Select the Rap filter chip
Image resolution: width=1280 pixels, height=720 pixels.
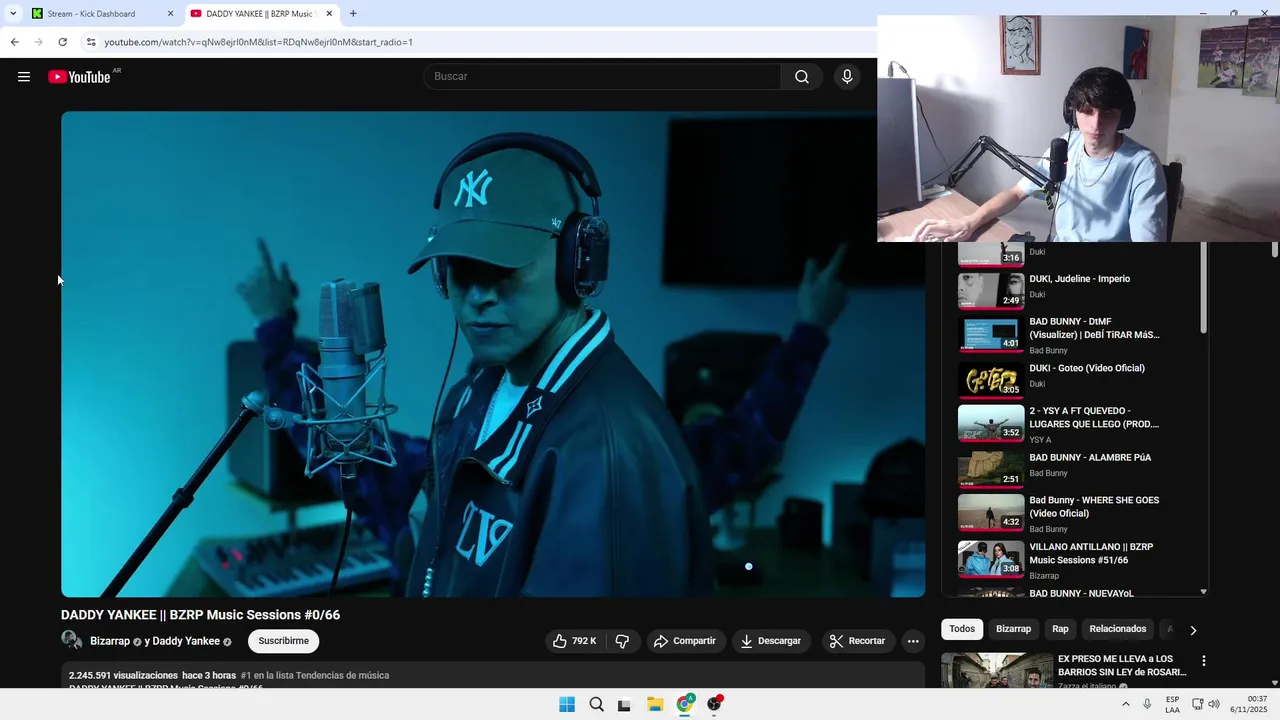tap(1060, 629)
